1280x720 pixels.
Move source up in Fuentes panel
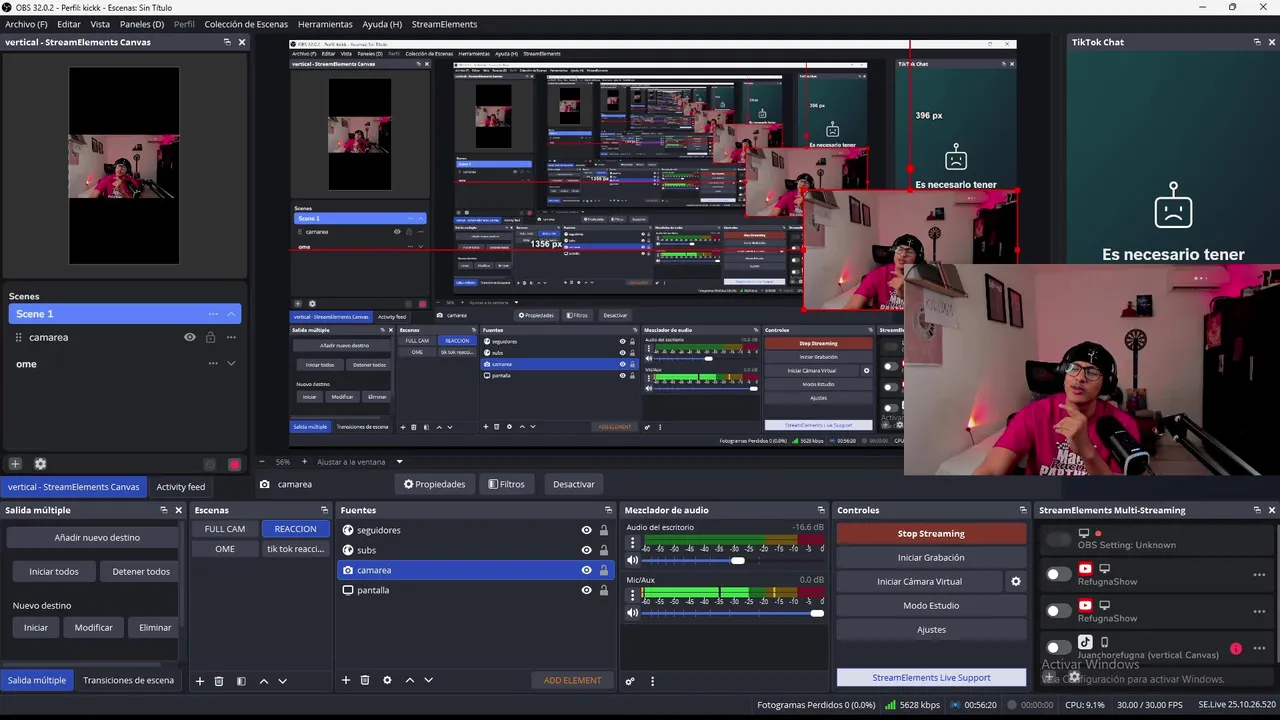click(x=410, y=680)
